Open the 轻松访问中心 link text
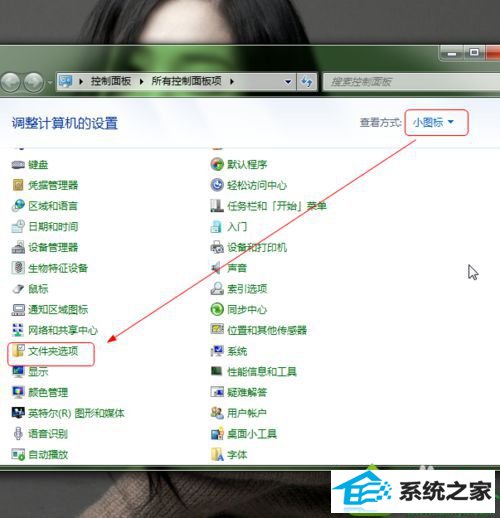The image size is (500, 518). 257,185
